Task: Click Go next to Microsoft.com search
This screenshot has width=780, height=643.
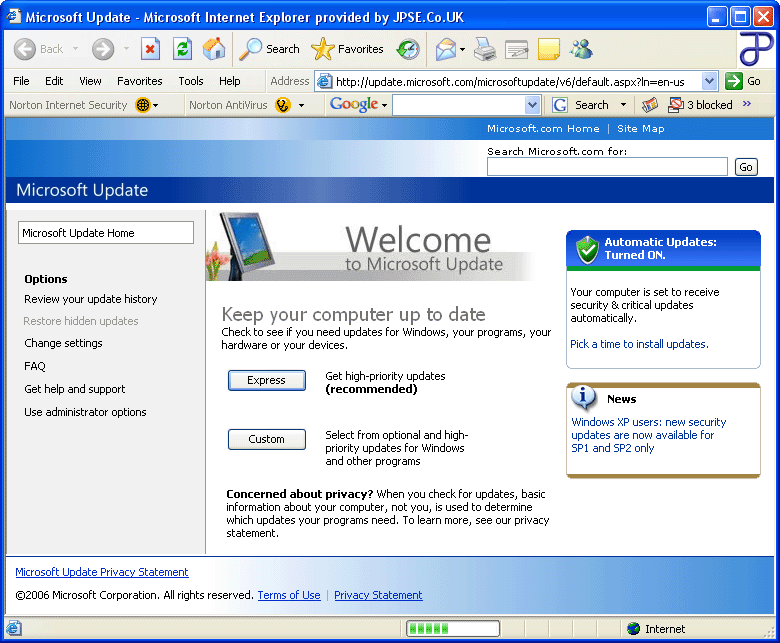Action: pyautogui.click(x=746, y=167)
